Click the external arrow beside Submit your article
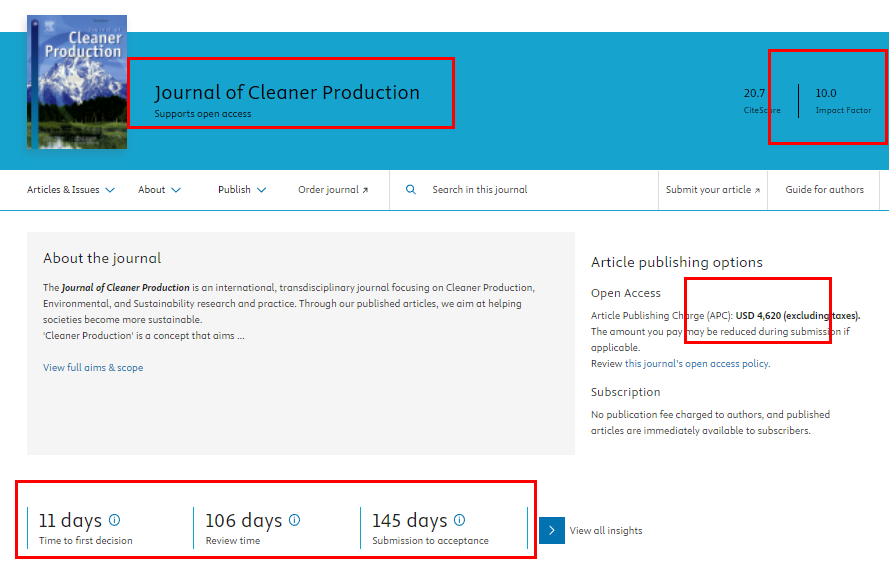This screenshot has width=889, height=572. pyautogui.click(x=757, y=190)
